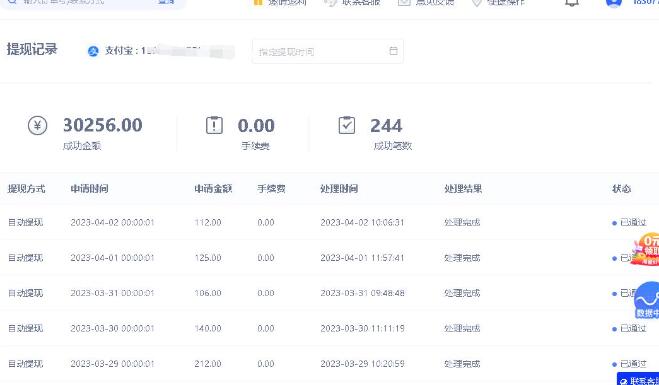
Task: Click the 212.00 amount cell
Action: [208, 364]
